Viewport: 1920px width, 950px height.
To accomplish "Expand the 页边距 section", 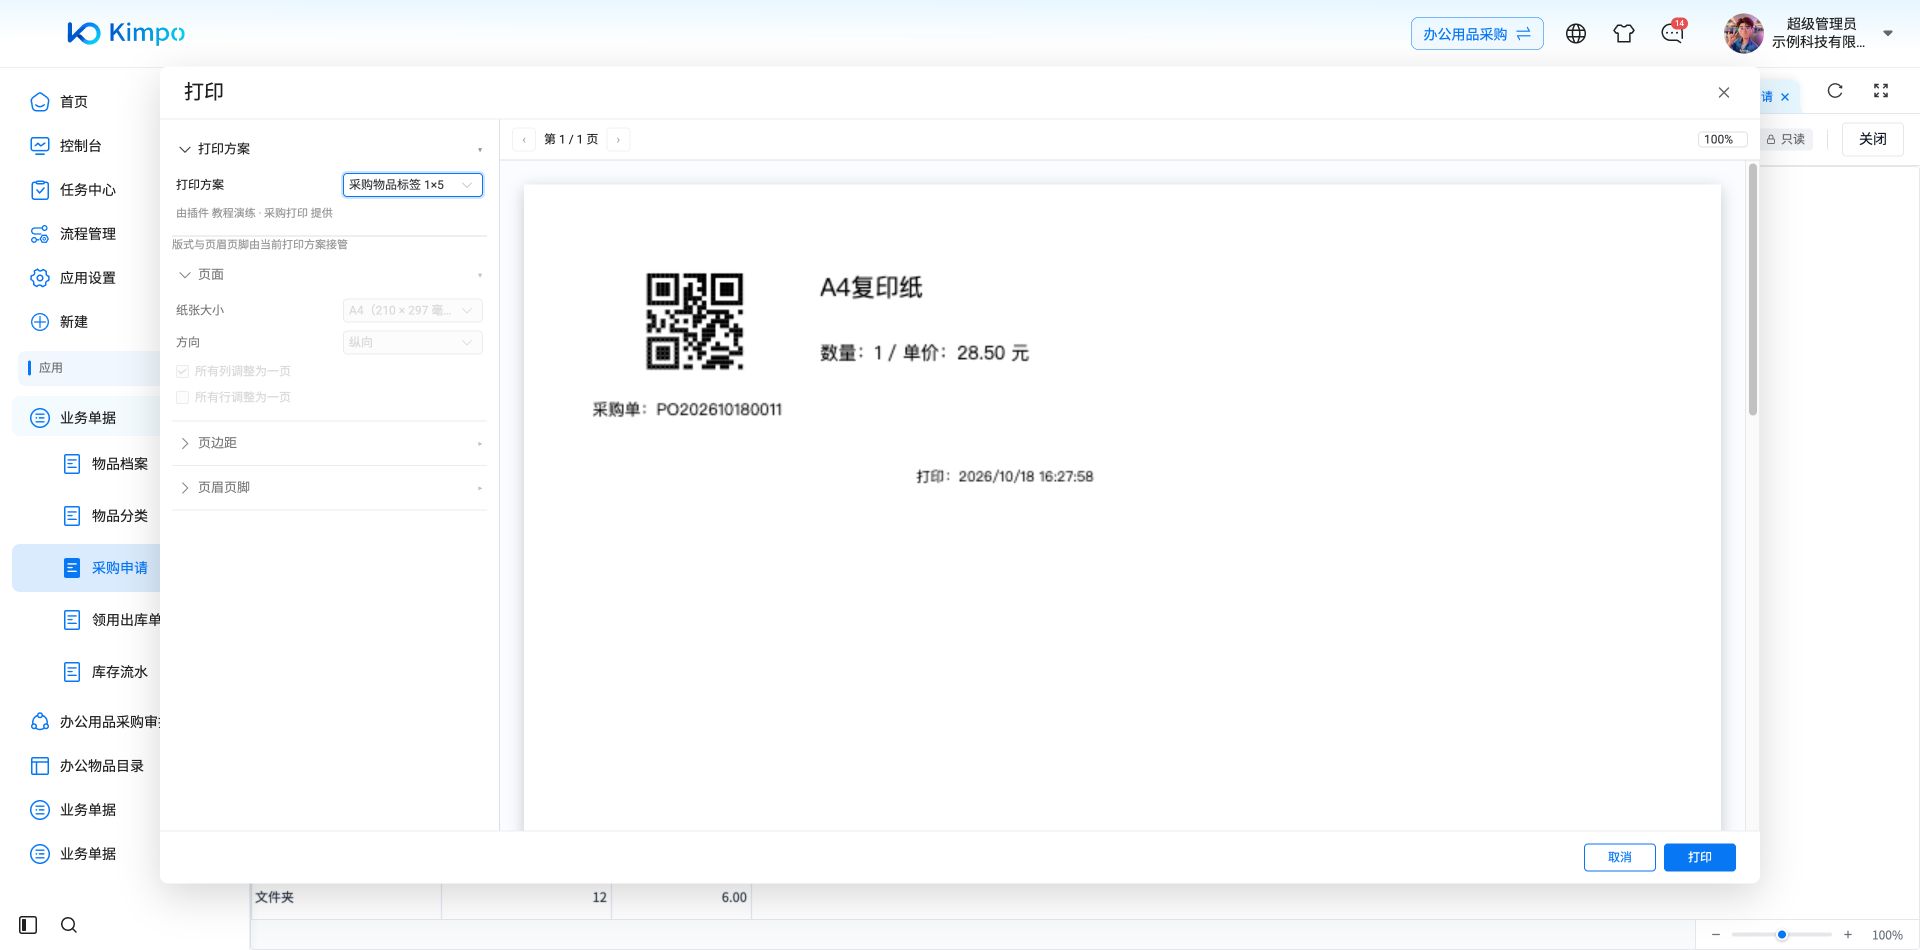I will tap(329, 443).
